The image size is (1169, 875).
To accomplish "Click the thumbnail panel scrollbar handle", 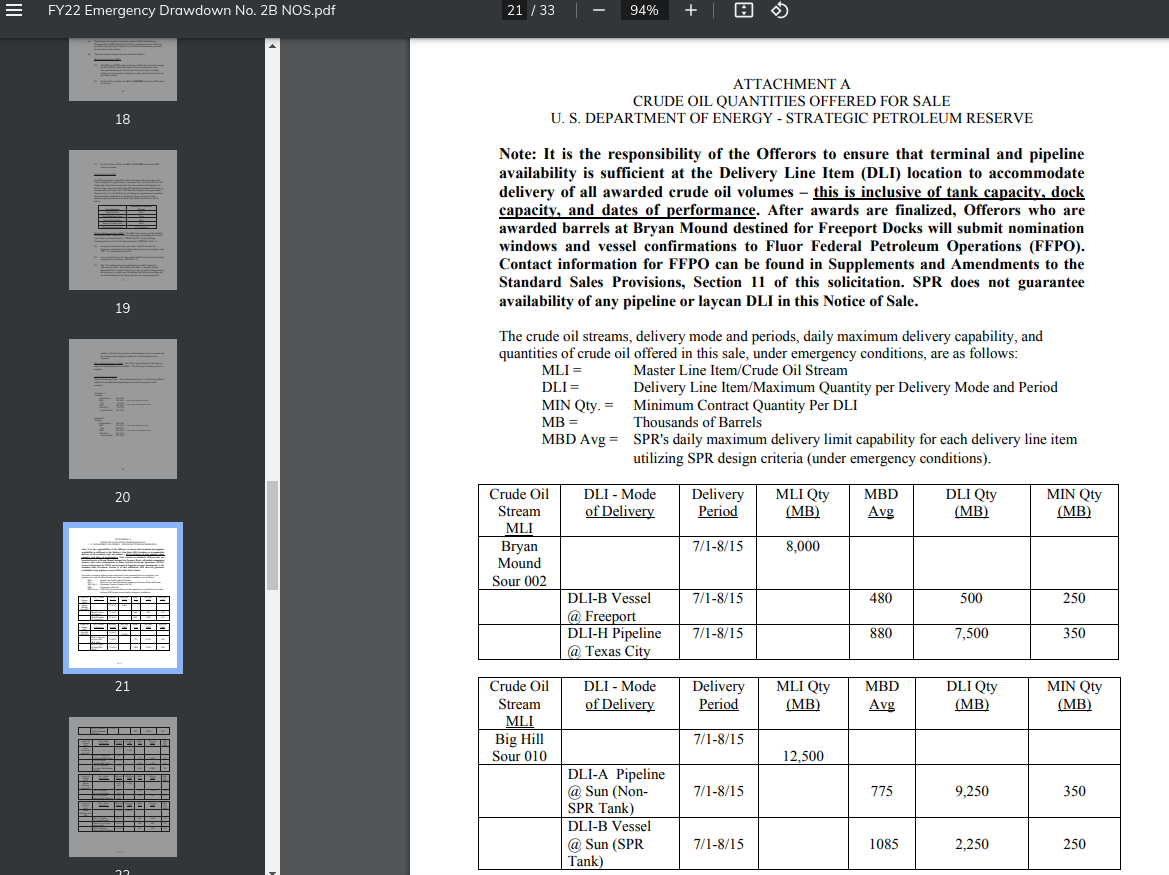I will pos(272,535).
